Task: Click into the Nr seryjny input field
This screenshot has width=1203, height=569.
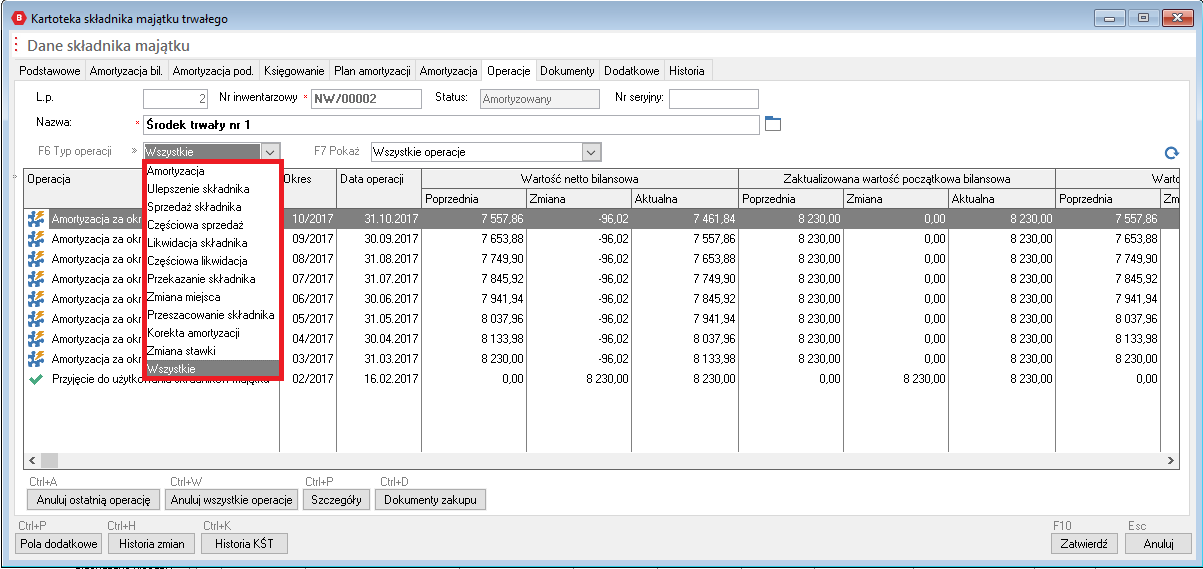Action: click(714, 98)
